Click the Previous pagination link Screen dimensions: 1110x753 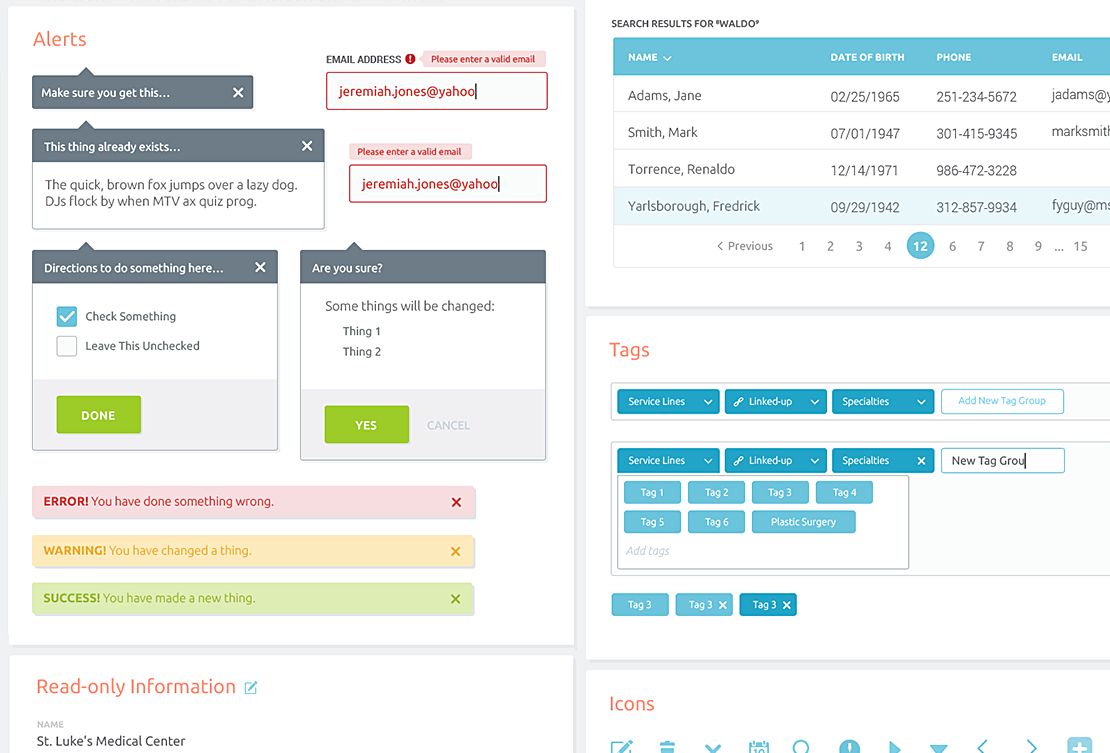click(745, 246)
